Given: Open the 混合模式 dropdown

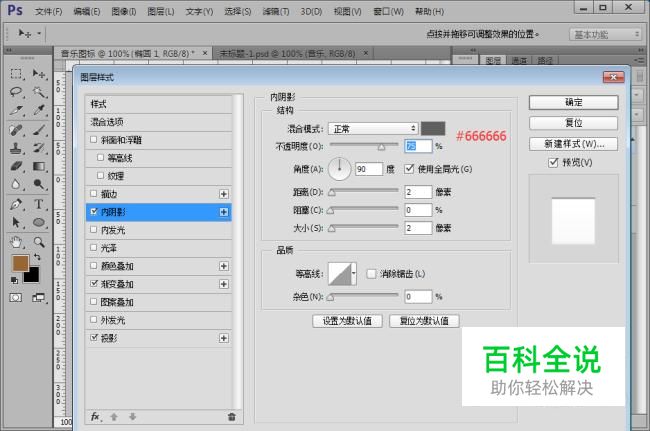Looking at the screenshot, I should (372, 128).
